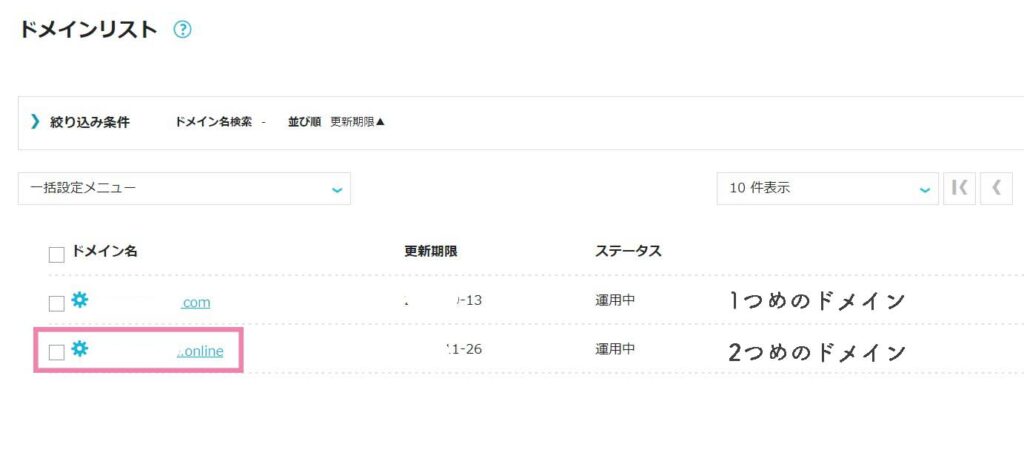
Task: Click the 一括設定メニュー dropdown arrow
Action: (x=336, y=190)
